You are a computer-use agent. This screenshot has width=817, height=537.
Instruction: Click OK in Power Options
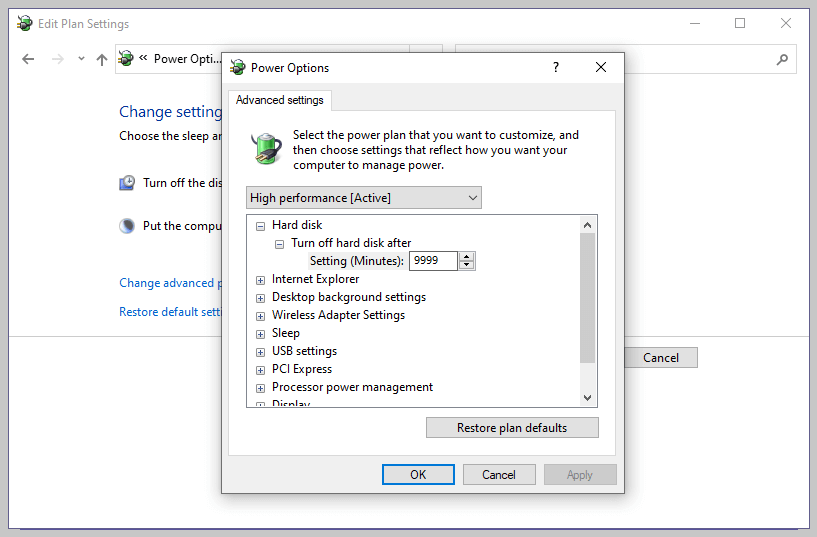point(418,474)
